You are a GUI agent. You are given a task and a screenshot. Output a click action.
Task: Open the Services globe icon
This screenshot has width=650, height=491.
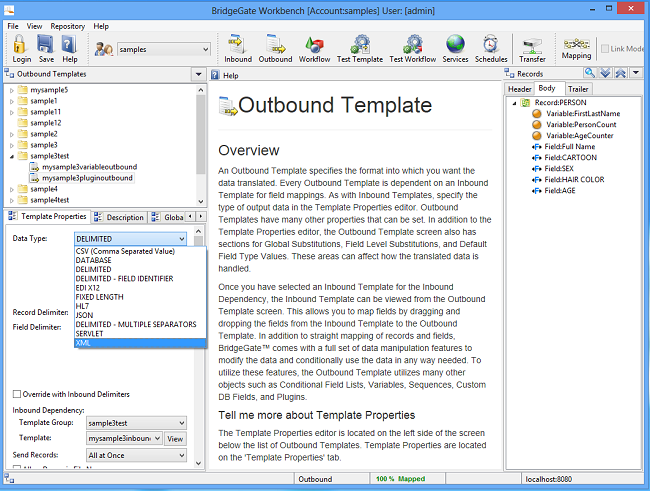(x=455, y=44)
